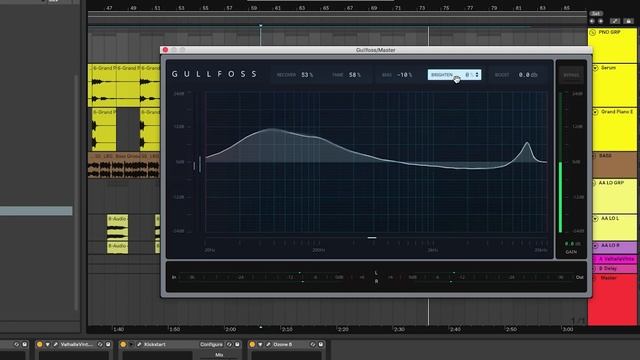Click the Kickstart device hot-swap icon

point(229,344)
